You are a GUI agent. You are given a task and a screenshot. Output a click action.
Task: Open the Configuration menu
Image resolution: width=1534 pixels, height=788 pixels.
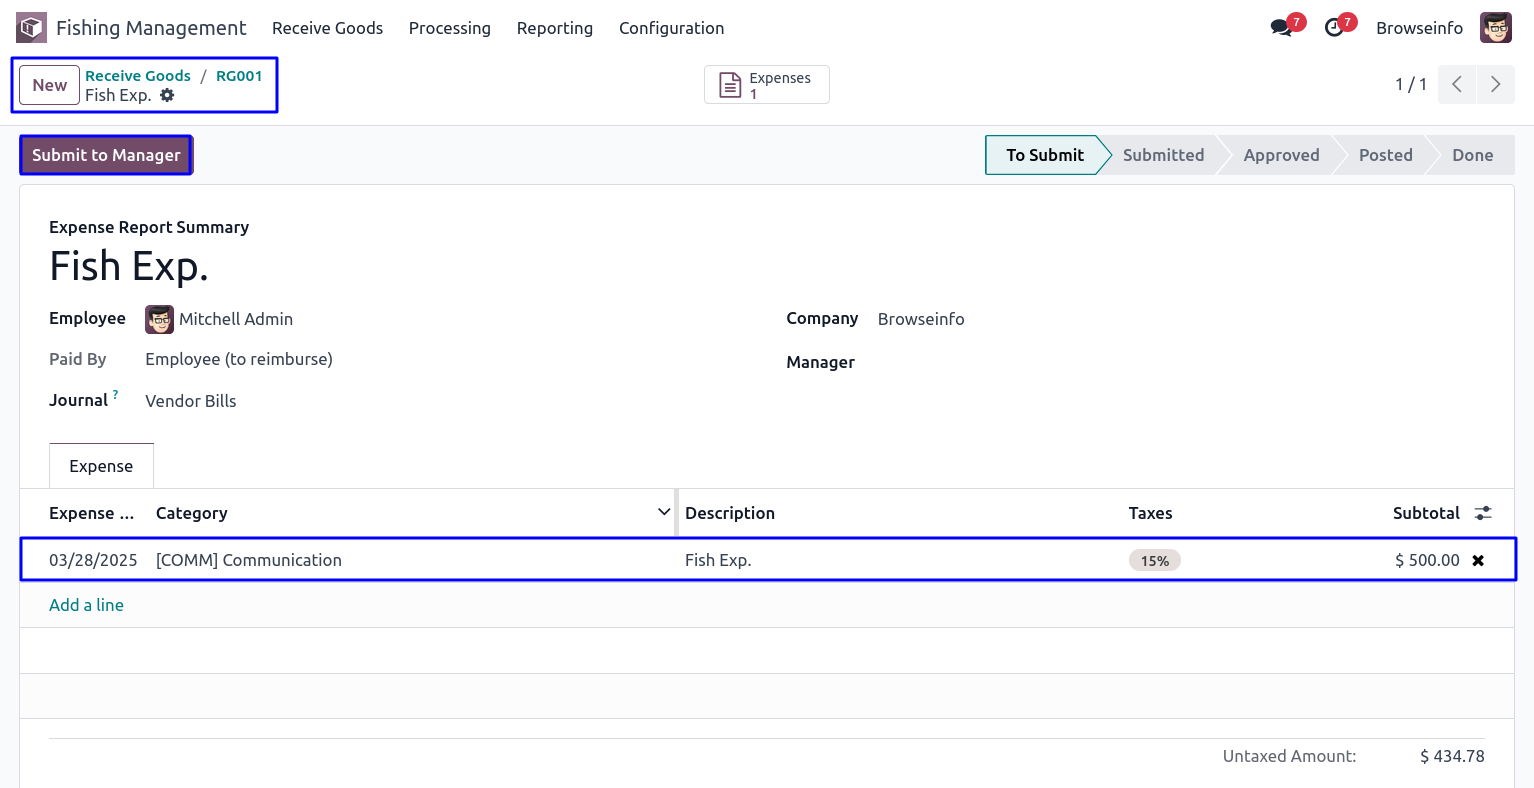coord(672,28)
